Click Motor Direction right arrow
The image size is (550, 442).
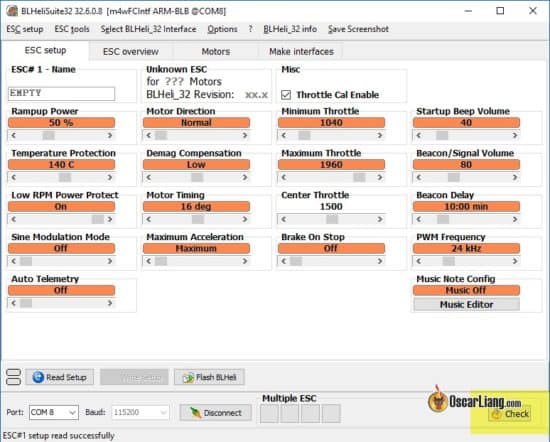click(245, 135)
